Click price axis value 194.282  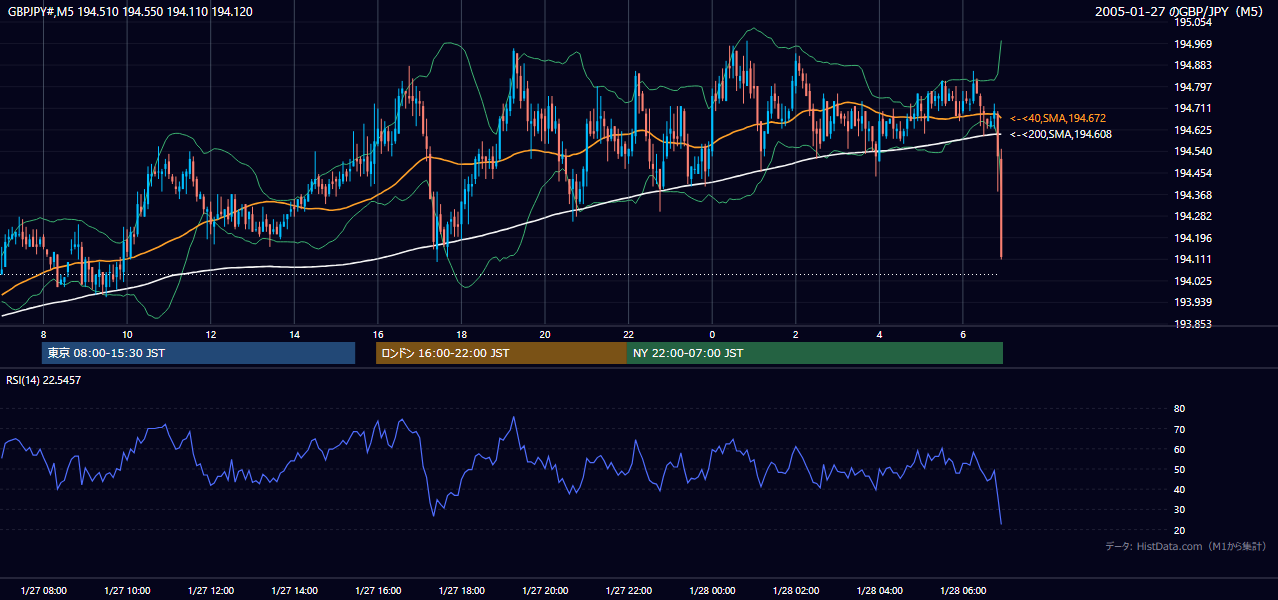click(1193, 216)
